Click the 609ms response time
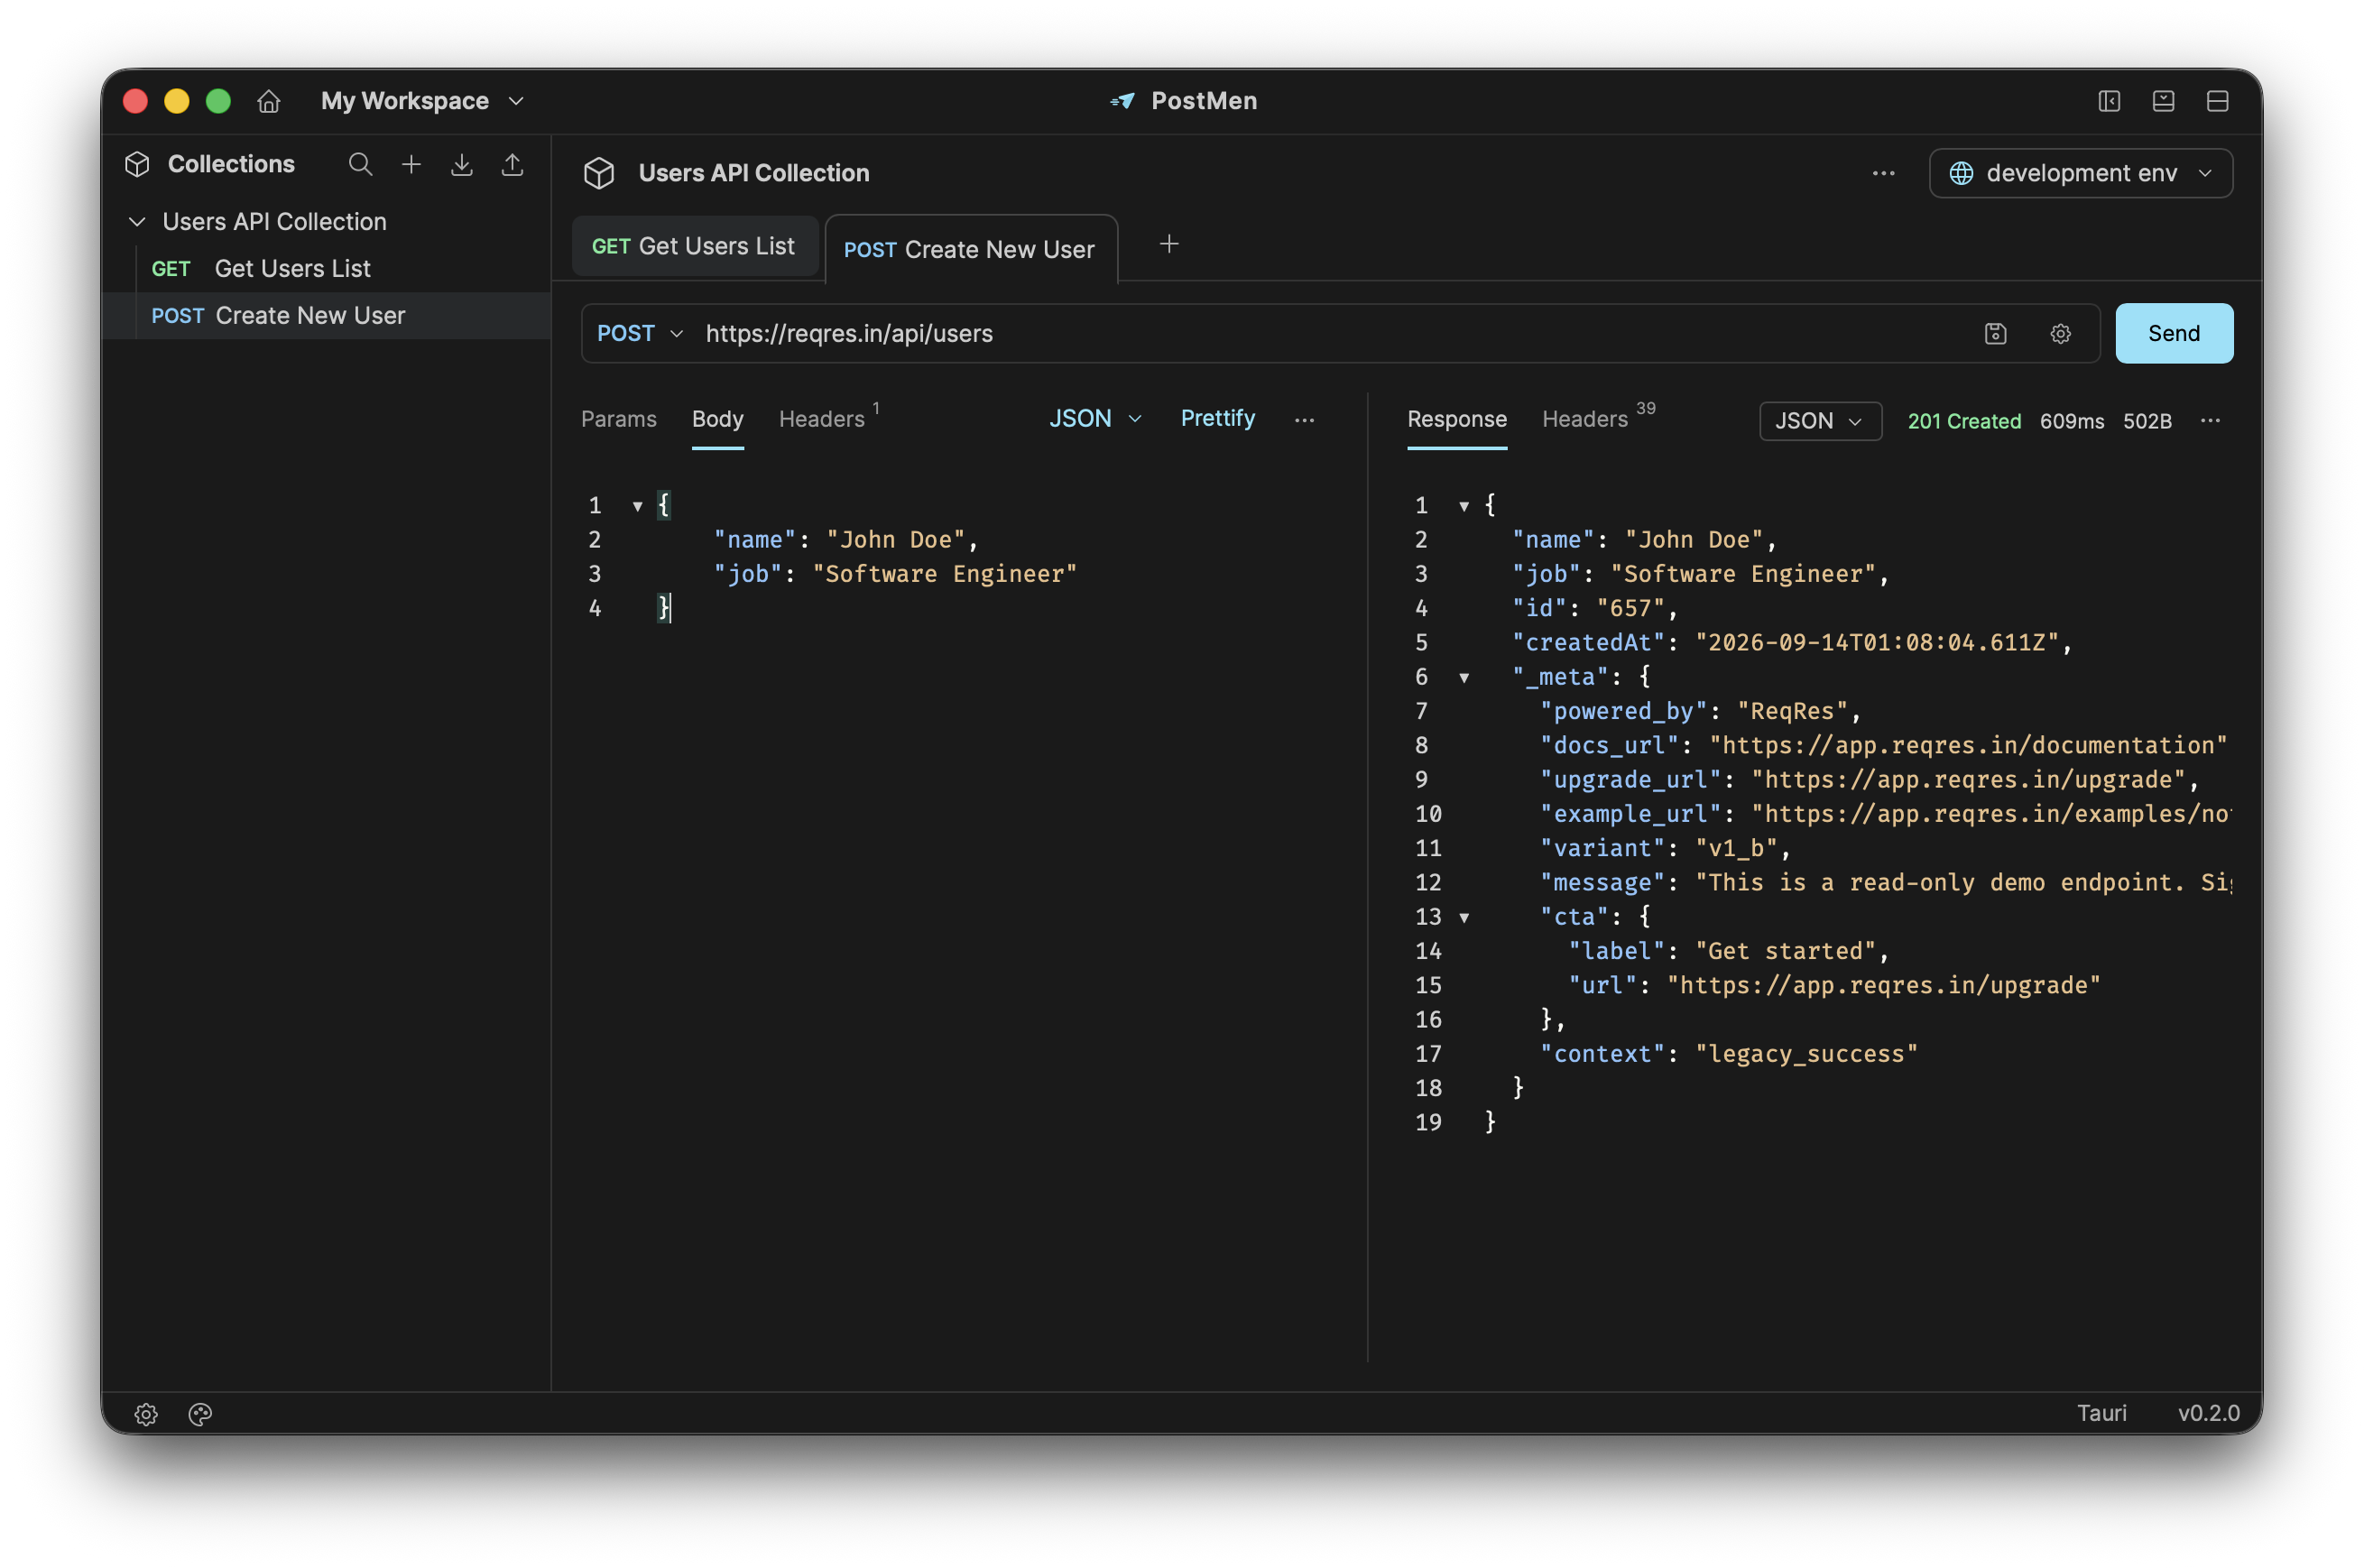The width and height of the screenshot is (2364, 1568). pos(2071,421)
